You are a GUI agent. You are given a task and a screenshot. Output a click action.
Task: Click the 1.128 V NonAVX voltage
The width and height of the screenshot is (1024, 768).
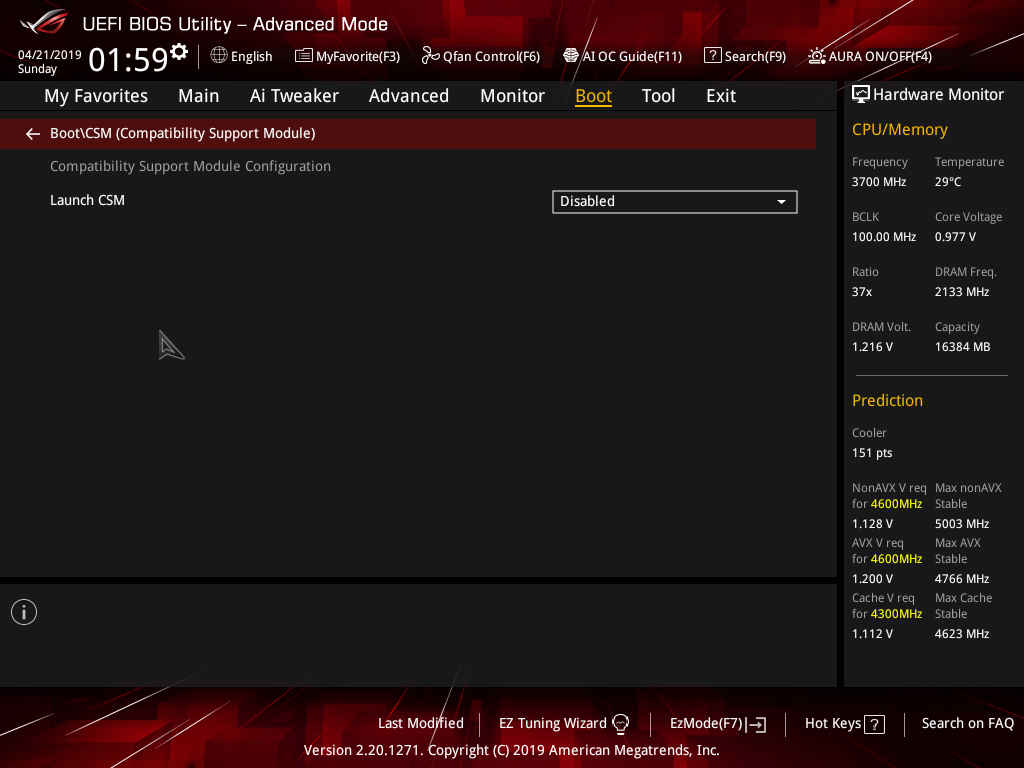point(872,524)
